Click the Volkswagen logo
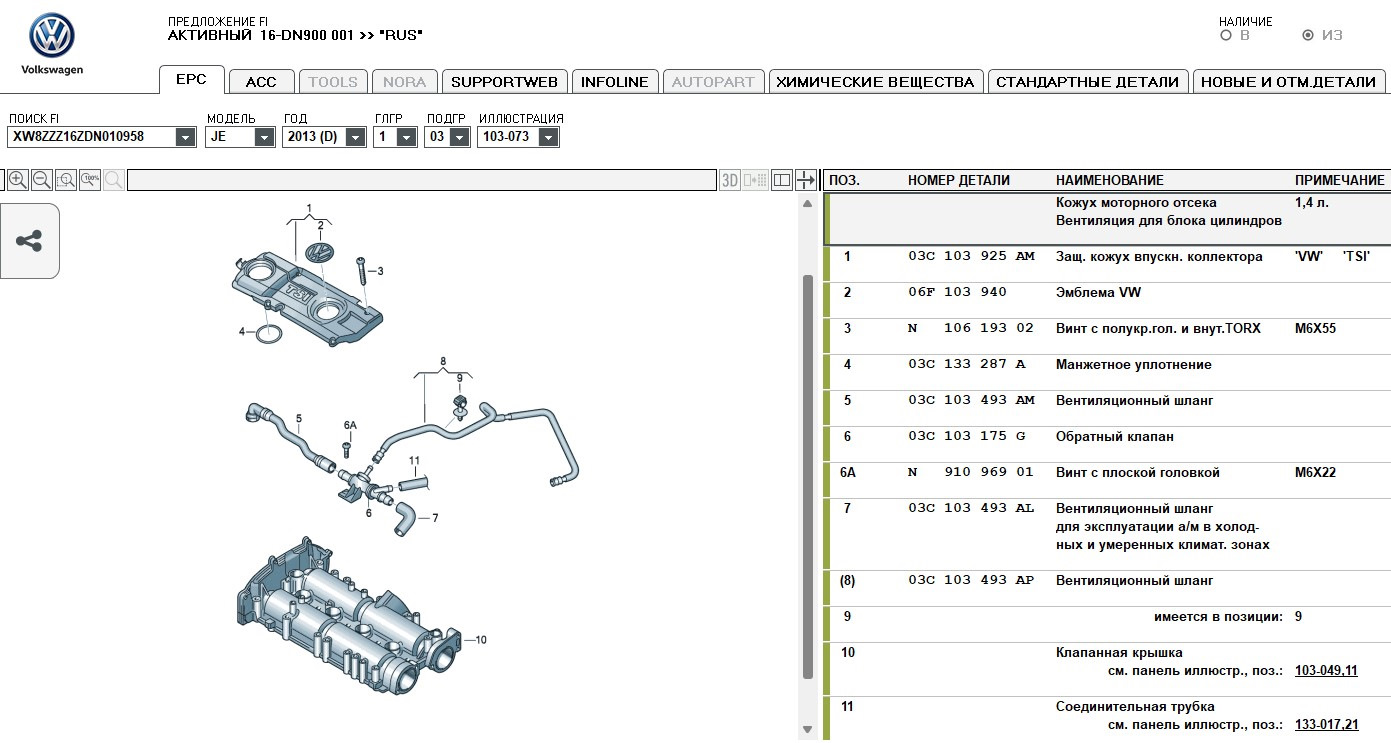 (x=52, y=37)
